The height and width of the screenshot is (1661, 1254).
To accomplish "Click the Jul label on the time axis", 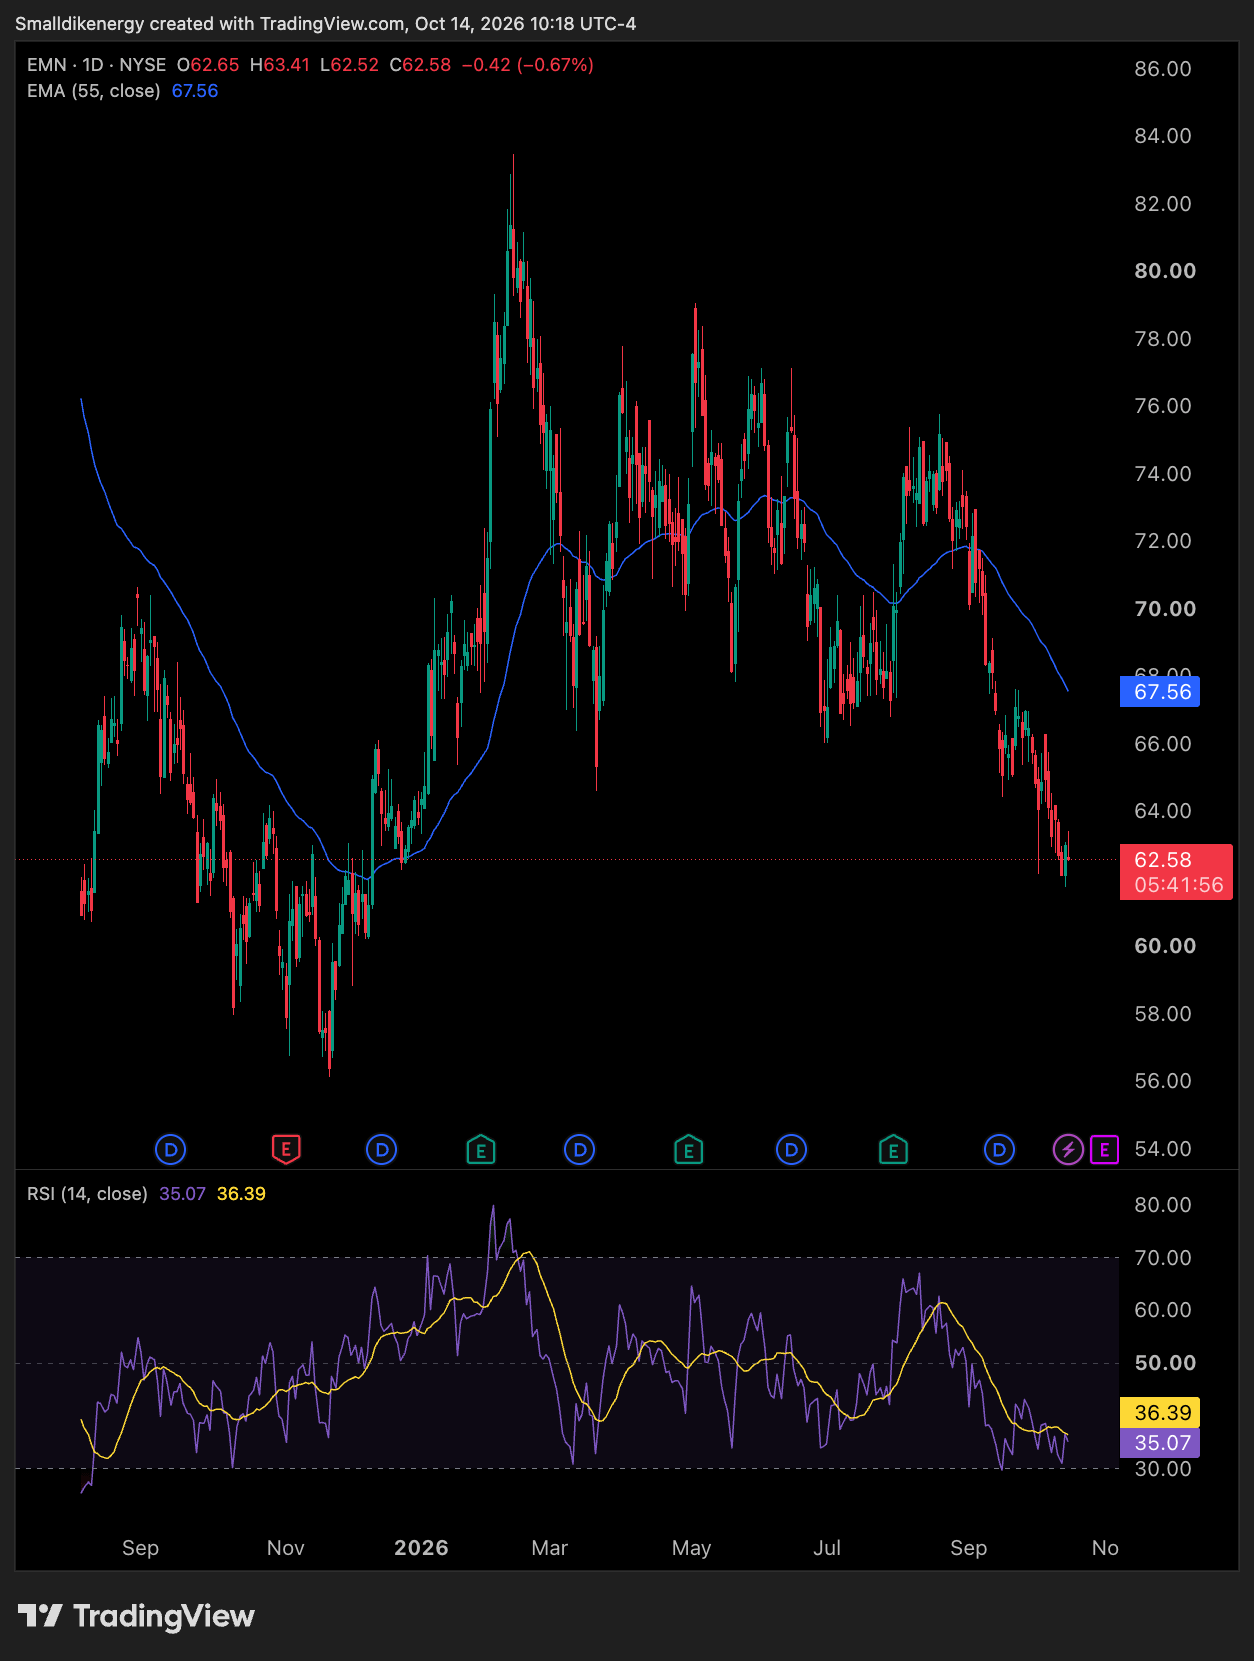I will pos(827,1548).
